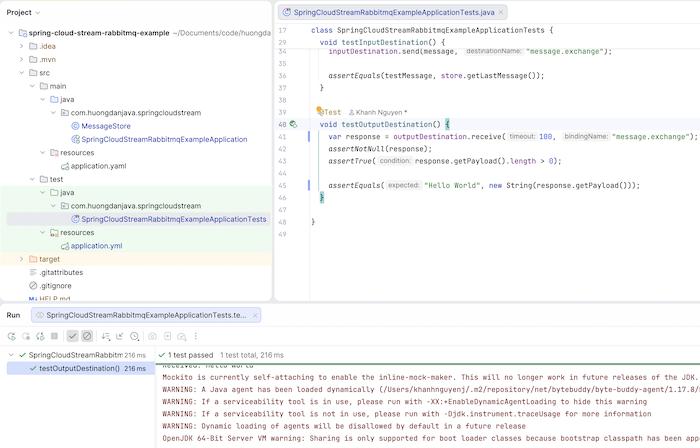The width and height of the screenshot is (700, 448).
Task: Click the HELP.md file at tree bottom
Action: 50,298
